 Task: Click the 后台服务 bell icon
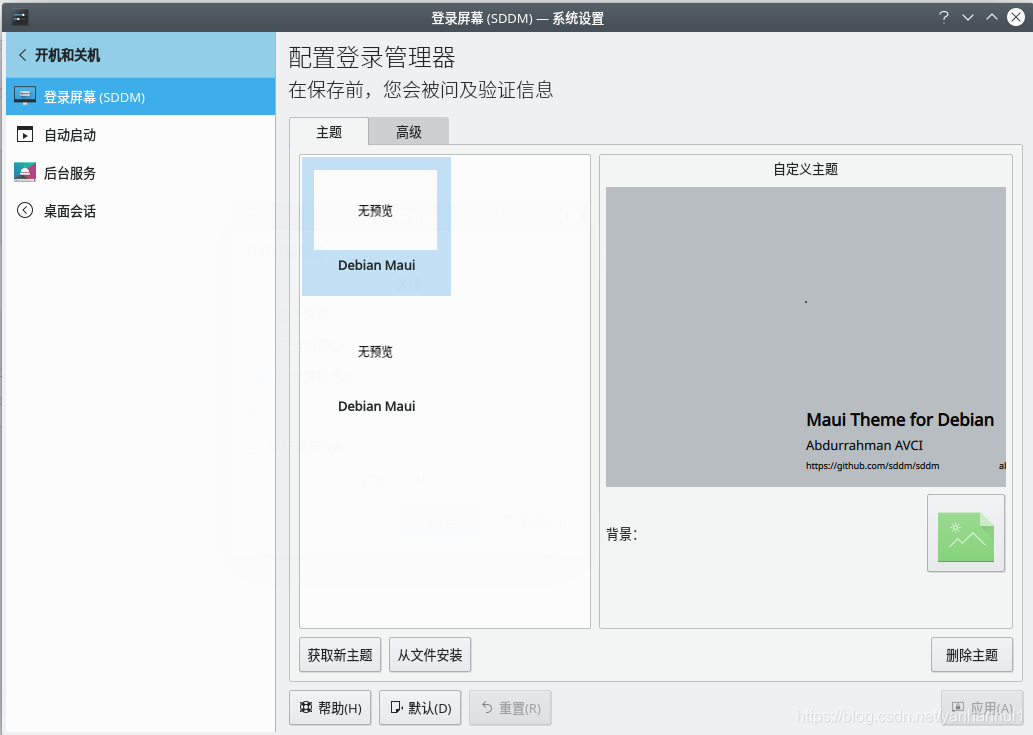[25, 173]
